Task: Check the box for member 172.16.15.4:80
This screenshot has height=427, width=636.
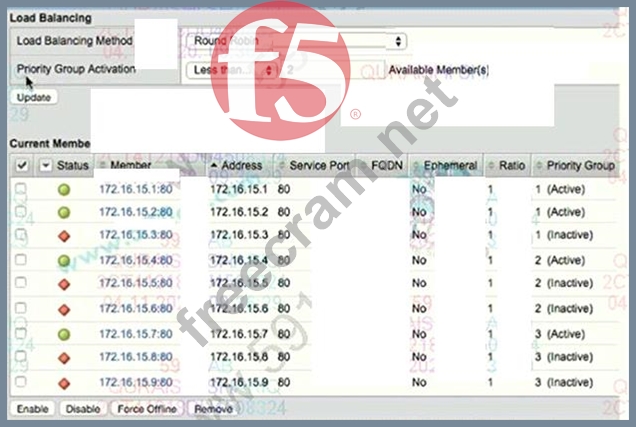Action: (x=21, y=259)
